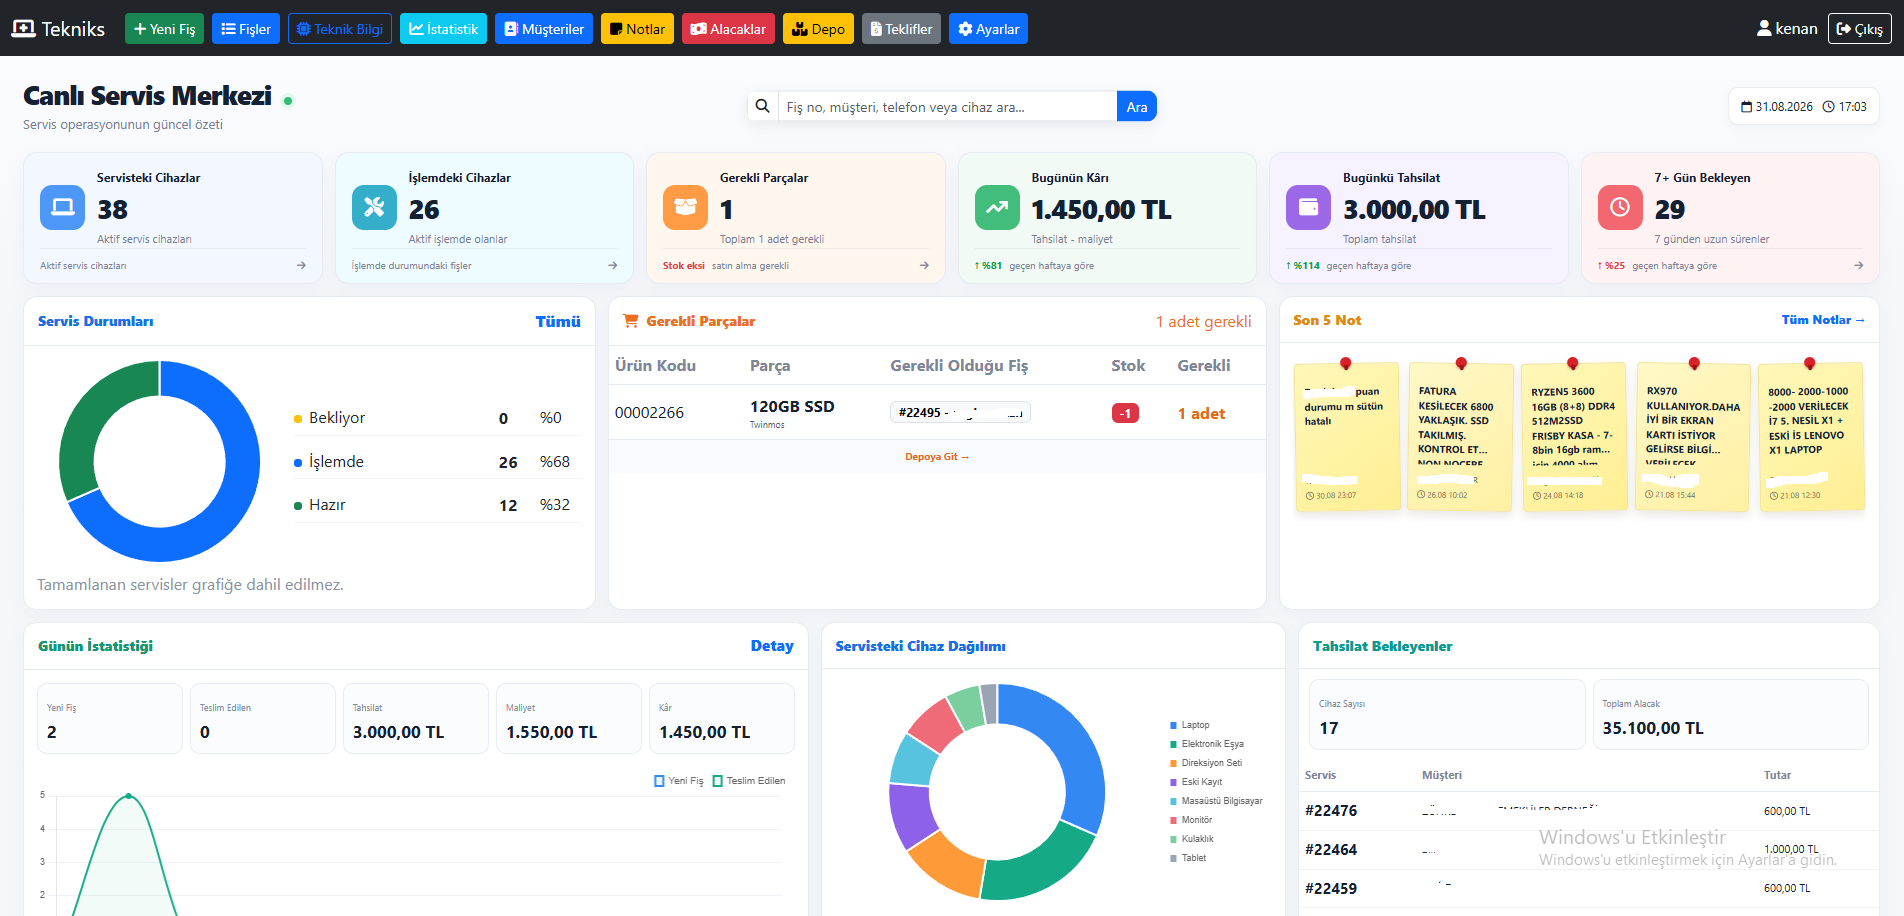Open service #22459 in Tahsilat Bekleyenler
Viewport: 1904px width, 916px height.
(x=1331, y=889)
